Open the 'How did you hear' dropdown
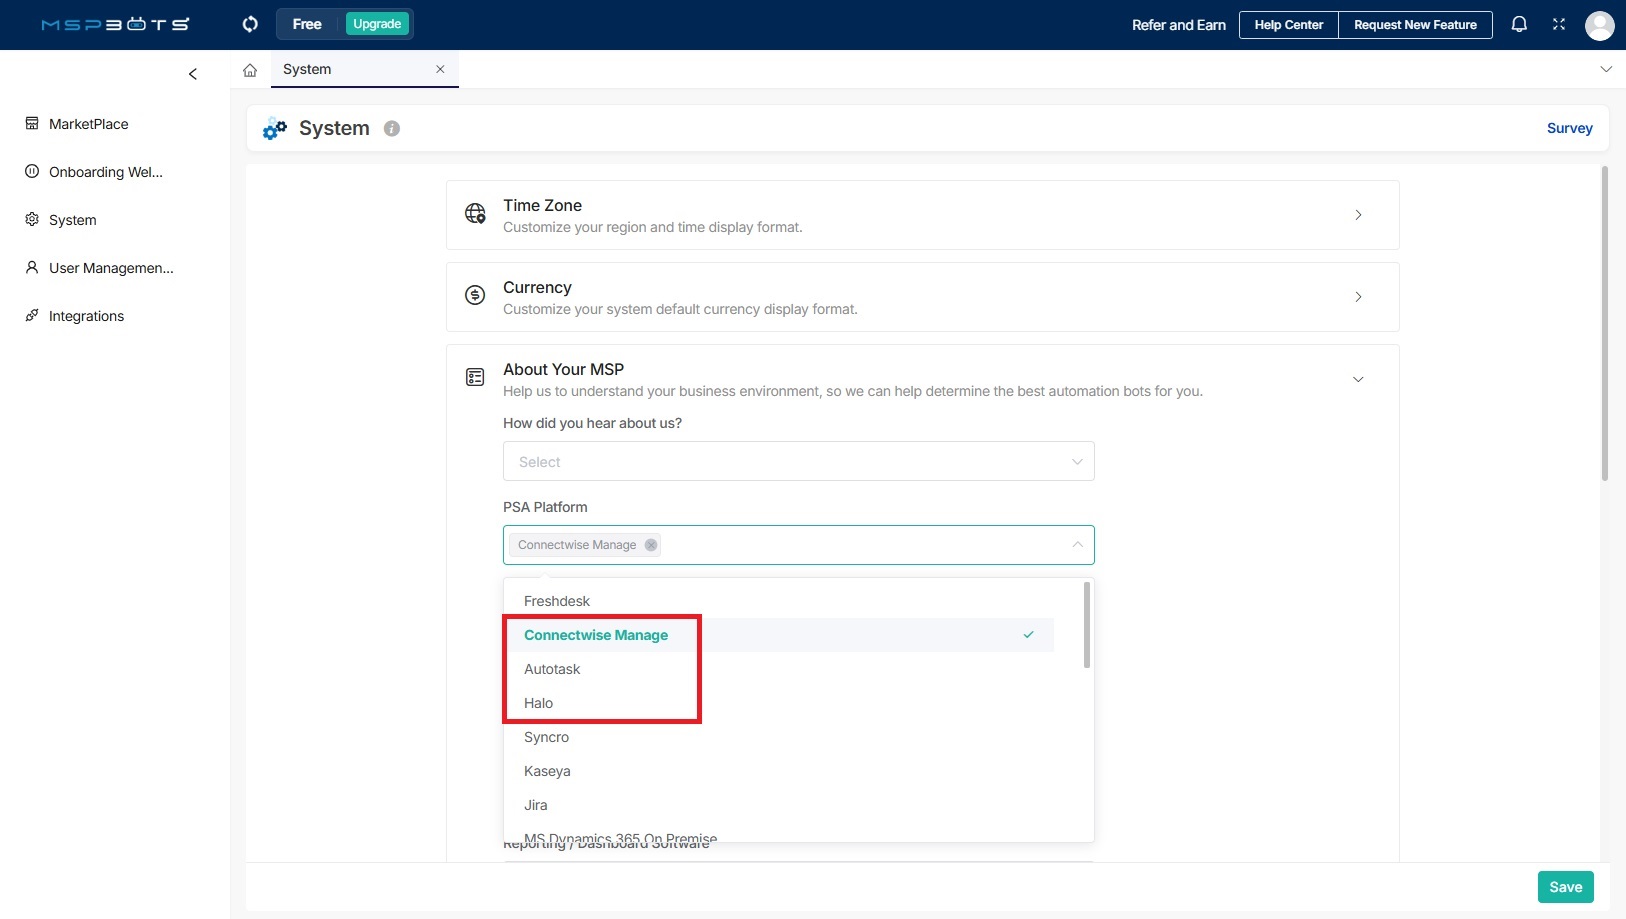 [798, 461]
